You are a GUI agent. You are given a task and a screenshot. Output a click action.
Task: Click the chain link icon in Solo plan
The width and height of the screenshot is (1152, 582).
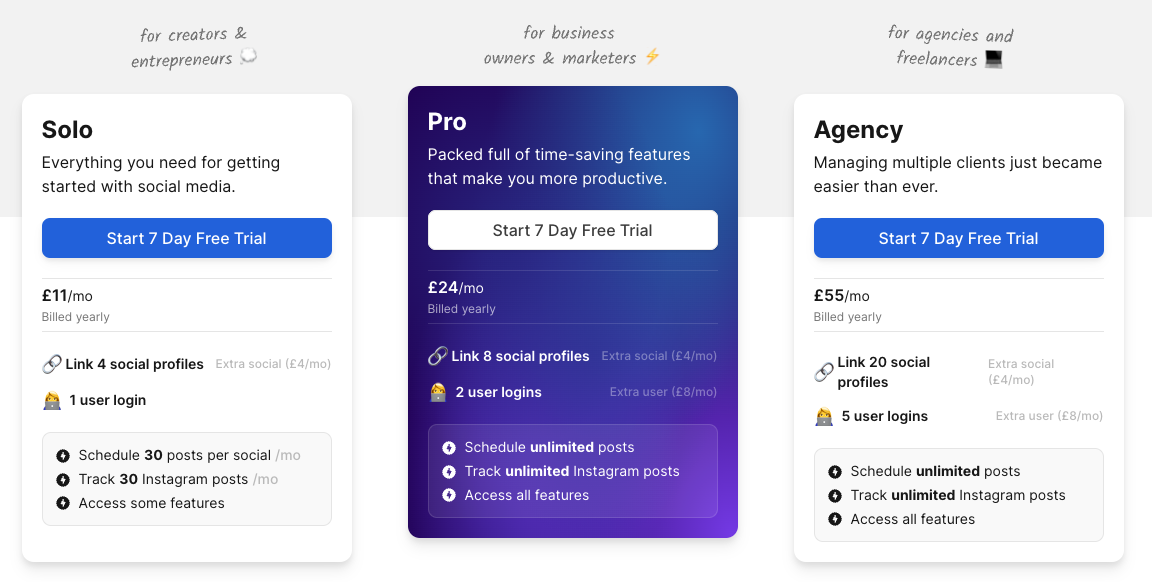[52, 364]
